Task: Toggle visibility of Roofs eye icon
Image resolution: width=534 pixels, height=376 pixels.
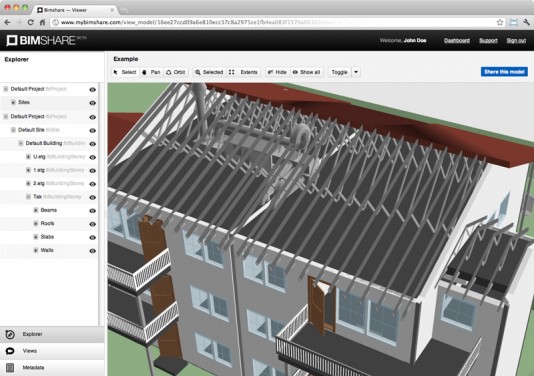Action: tap(92, 224)
